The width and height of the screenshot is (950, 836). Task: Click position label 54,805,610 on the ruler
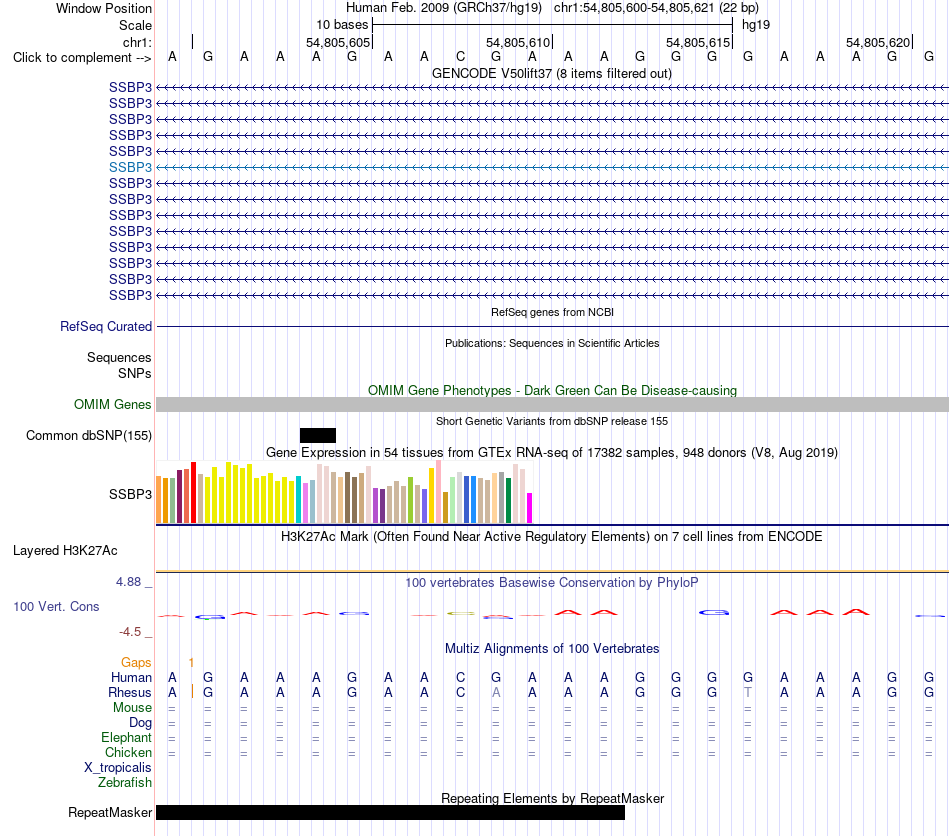pyautogui.click(x=518, y=42)
